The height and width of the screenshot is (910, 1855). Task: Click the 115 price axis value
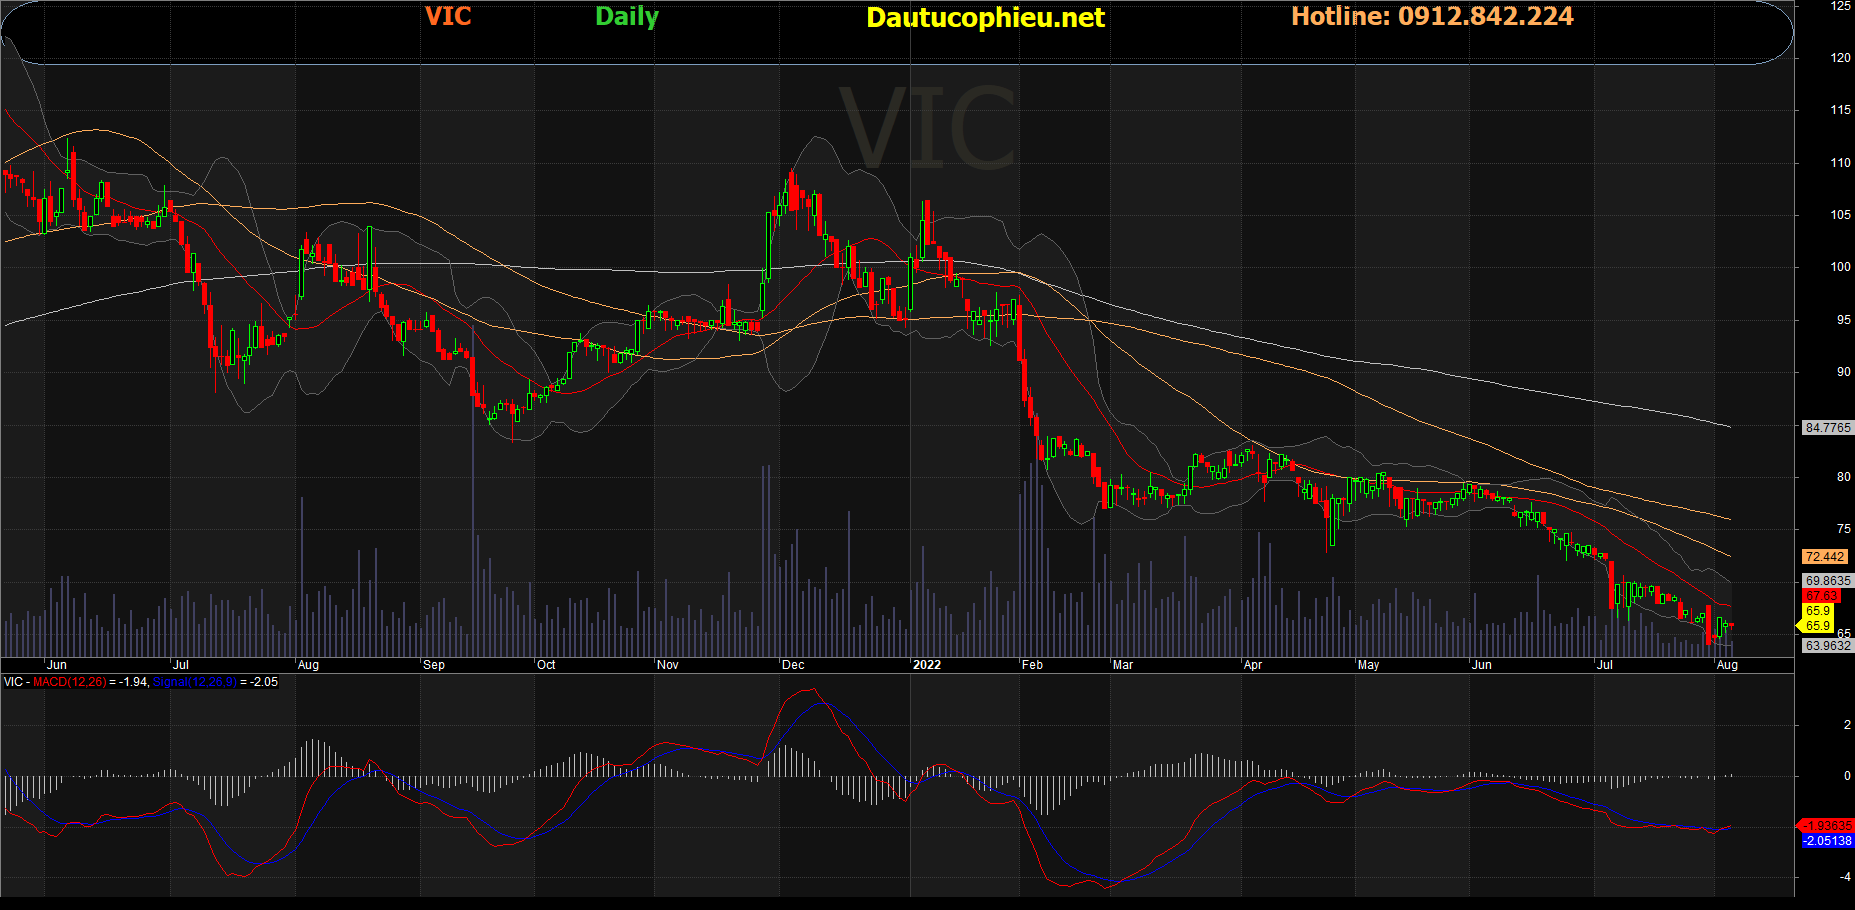(x=1841, y=110)
